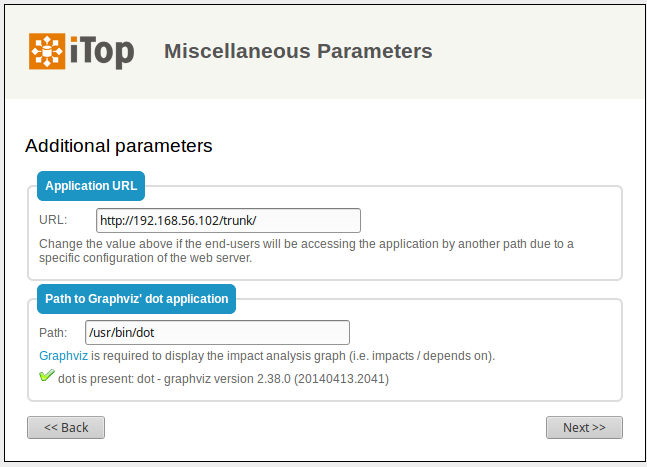Focus the Graphviz dot path input field
Image resolution: width=647 pixels, height=467 pixels.
(x=217, y=332)
